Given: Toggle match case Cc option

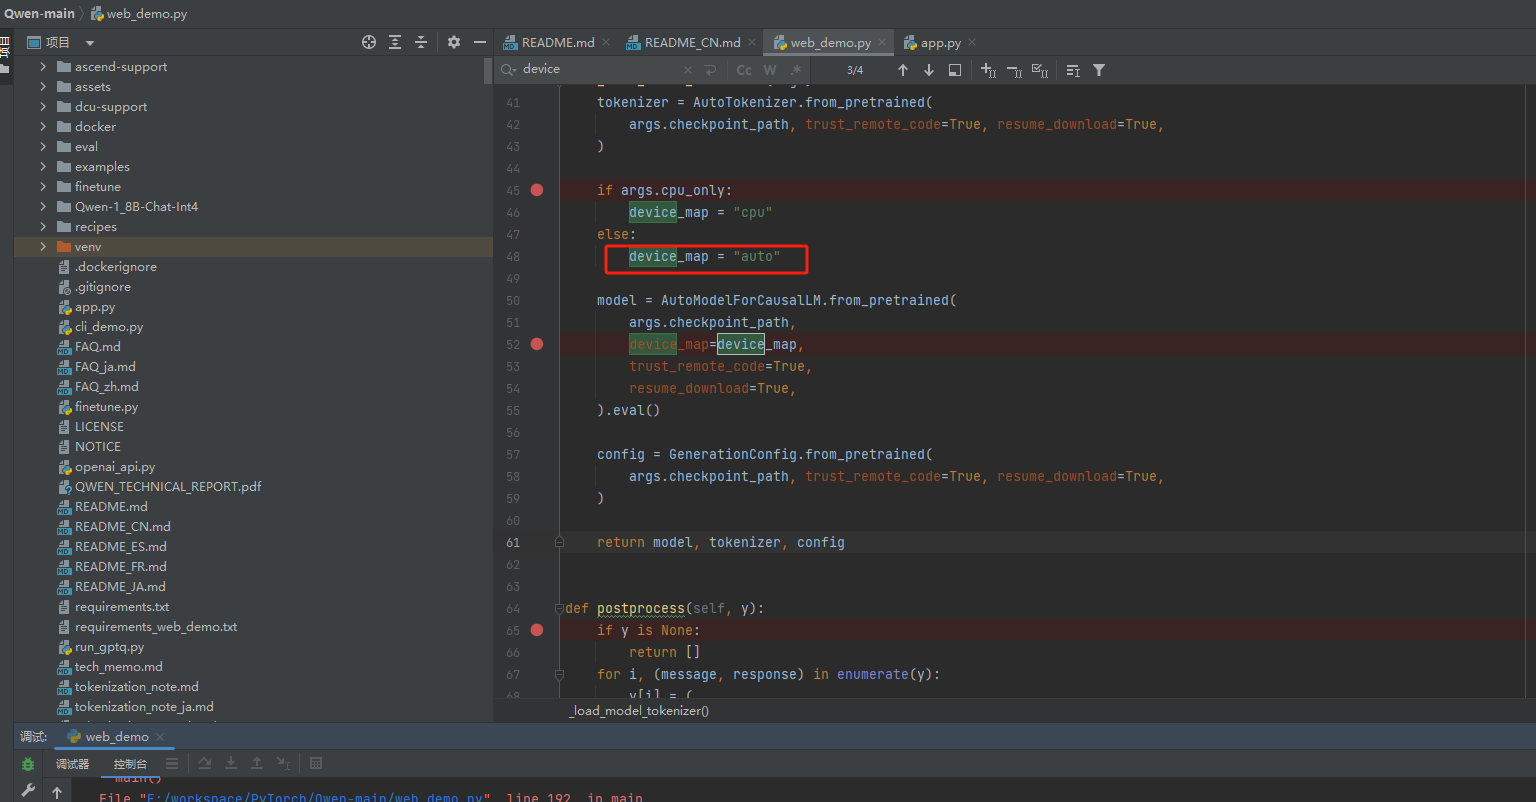Looking at the screenshot, I should pos(744,70).
